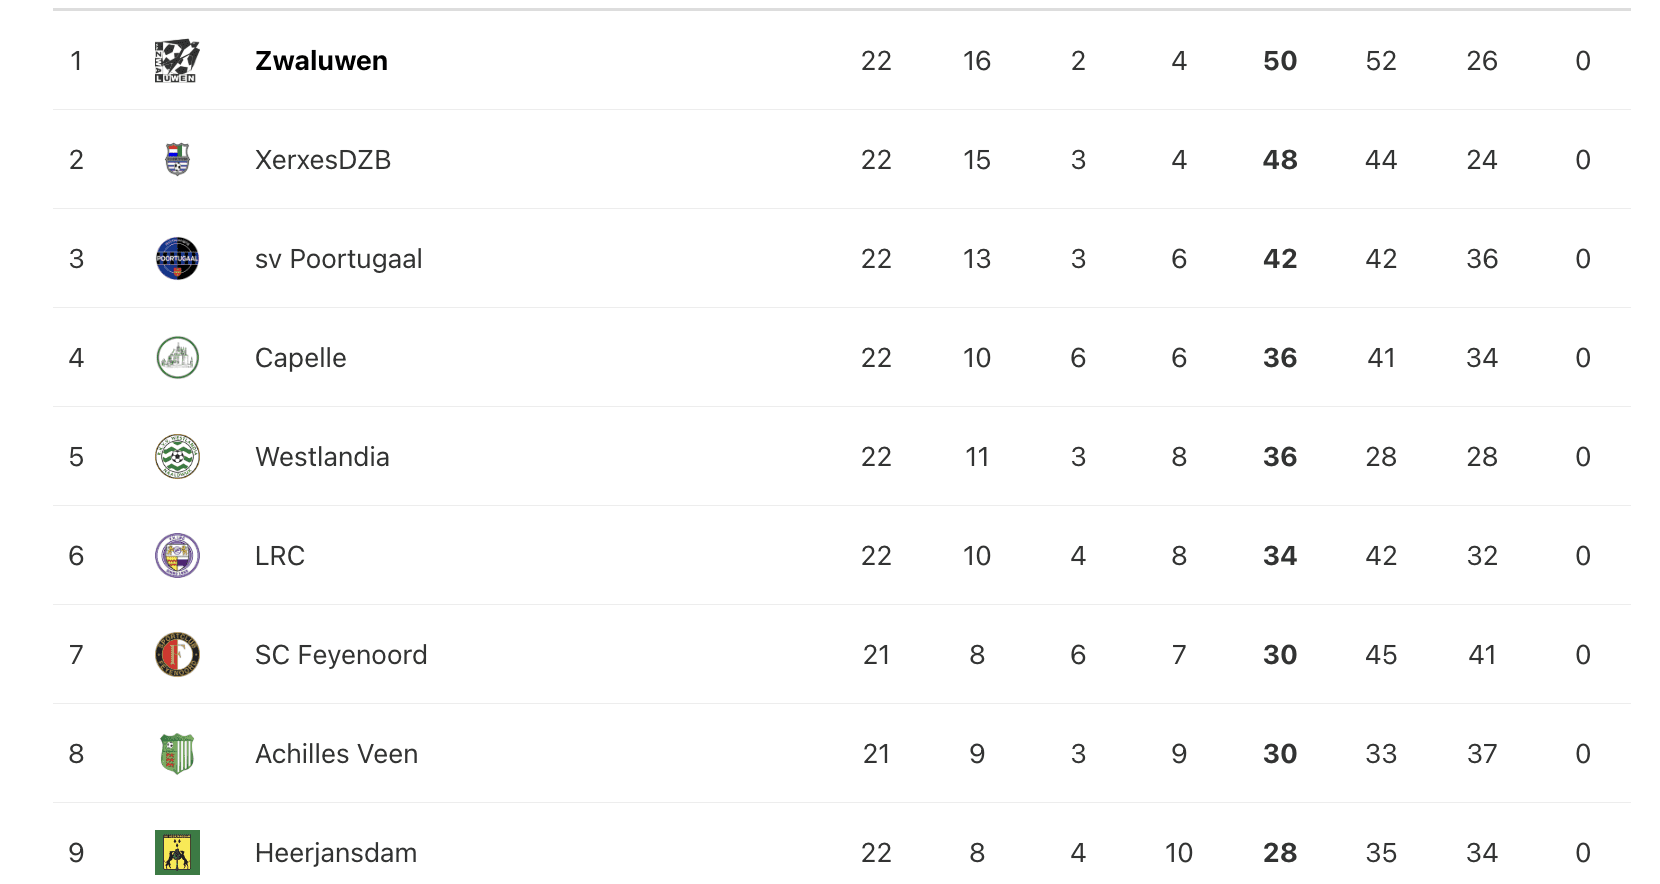This screenshot has width=1660, height=884.
Task: Click the Zwaluwen club logo
Action: pyautogui.click(x=177, y=61)
